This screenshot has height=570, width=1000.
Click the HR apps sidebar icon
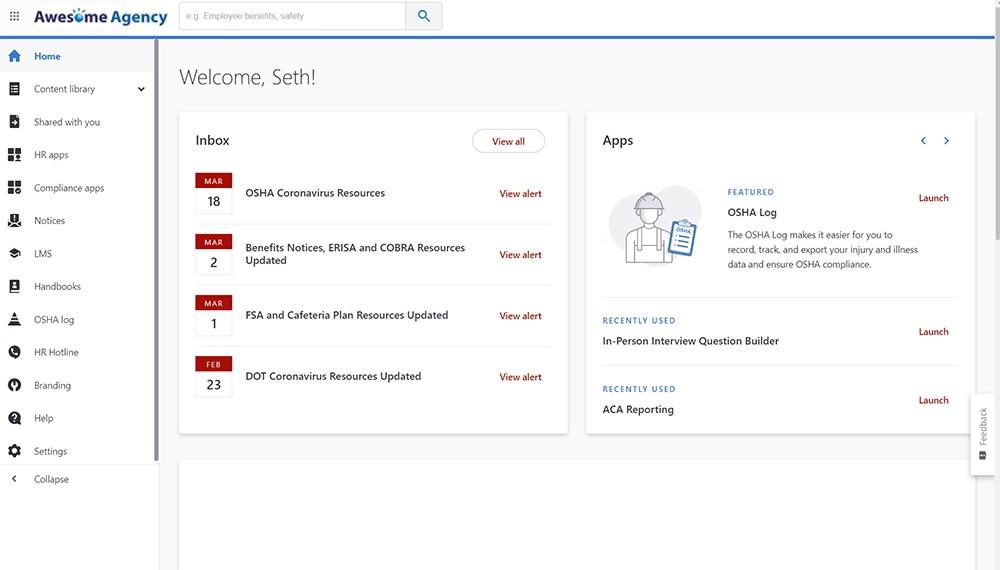click(x=14, y=155)
